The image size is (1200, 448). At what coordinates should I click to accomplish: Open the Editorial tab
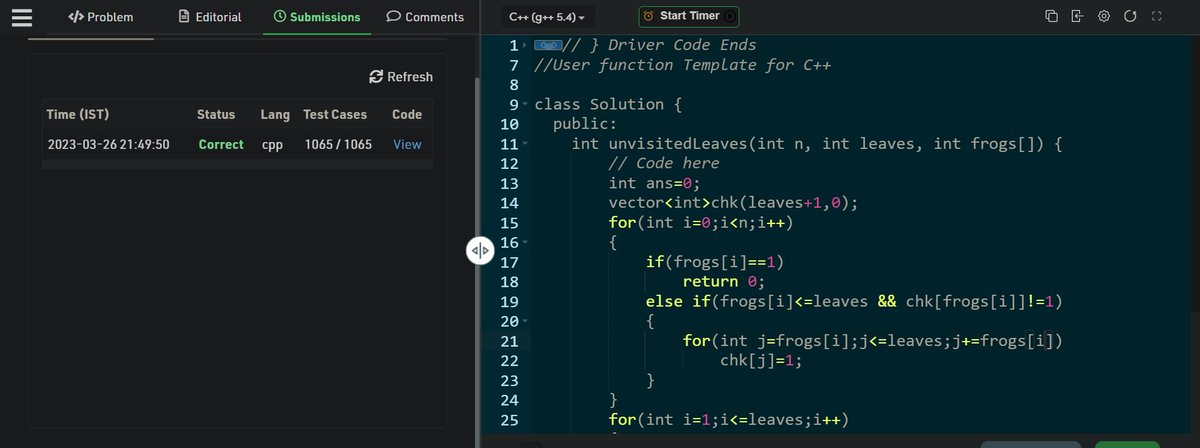208,17
